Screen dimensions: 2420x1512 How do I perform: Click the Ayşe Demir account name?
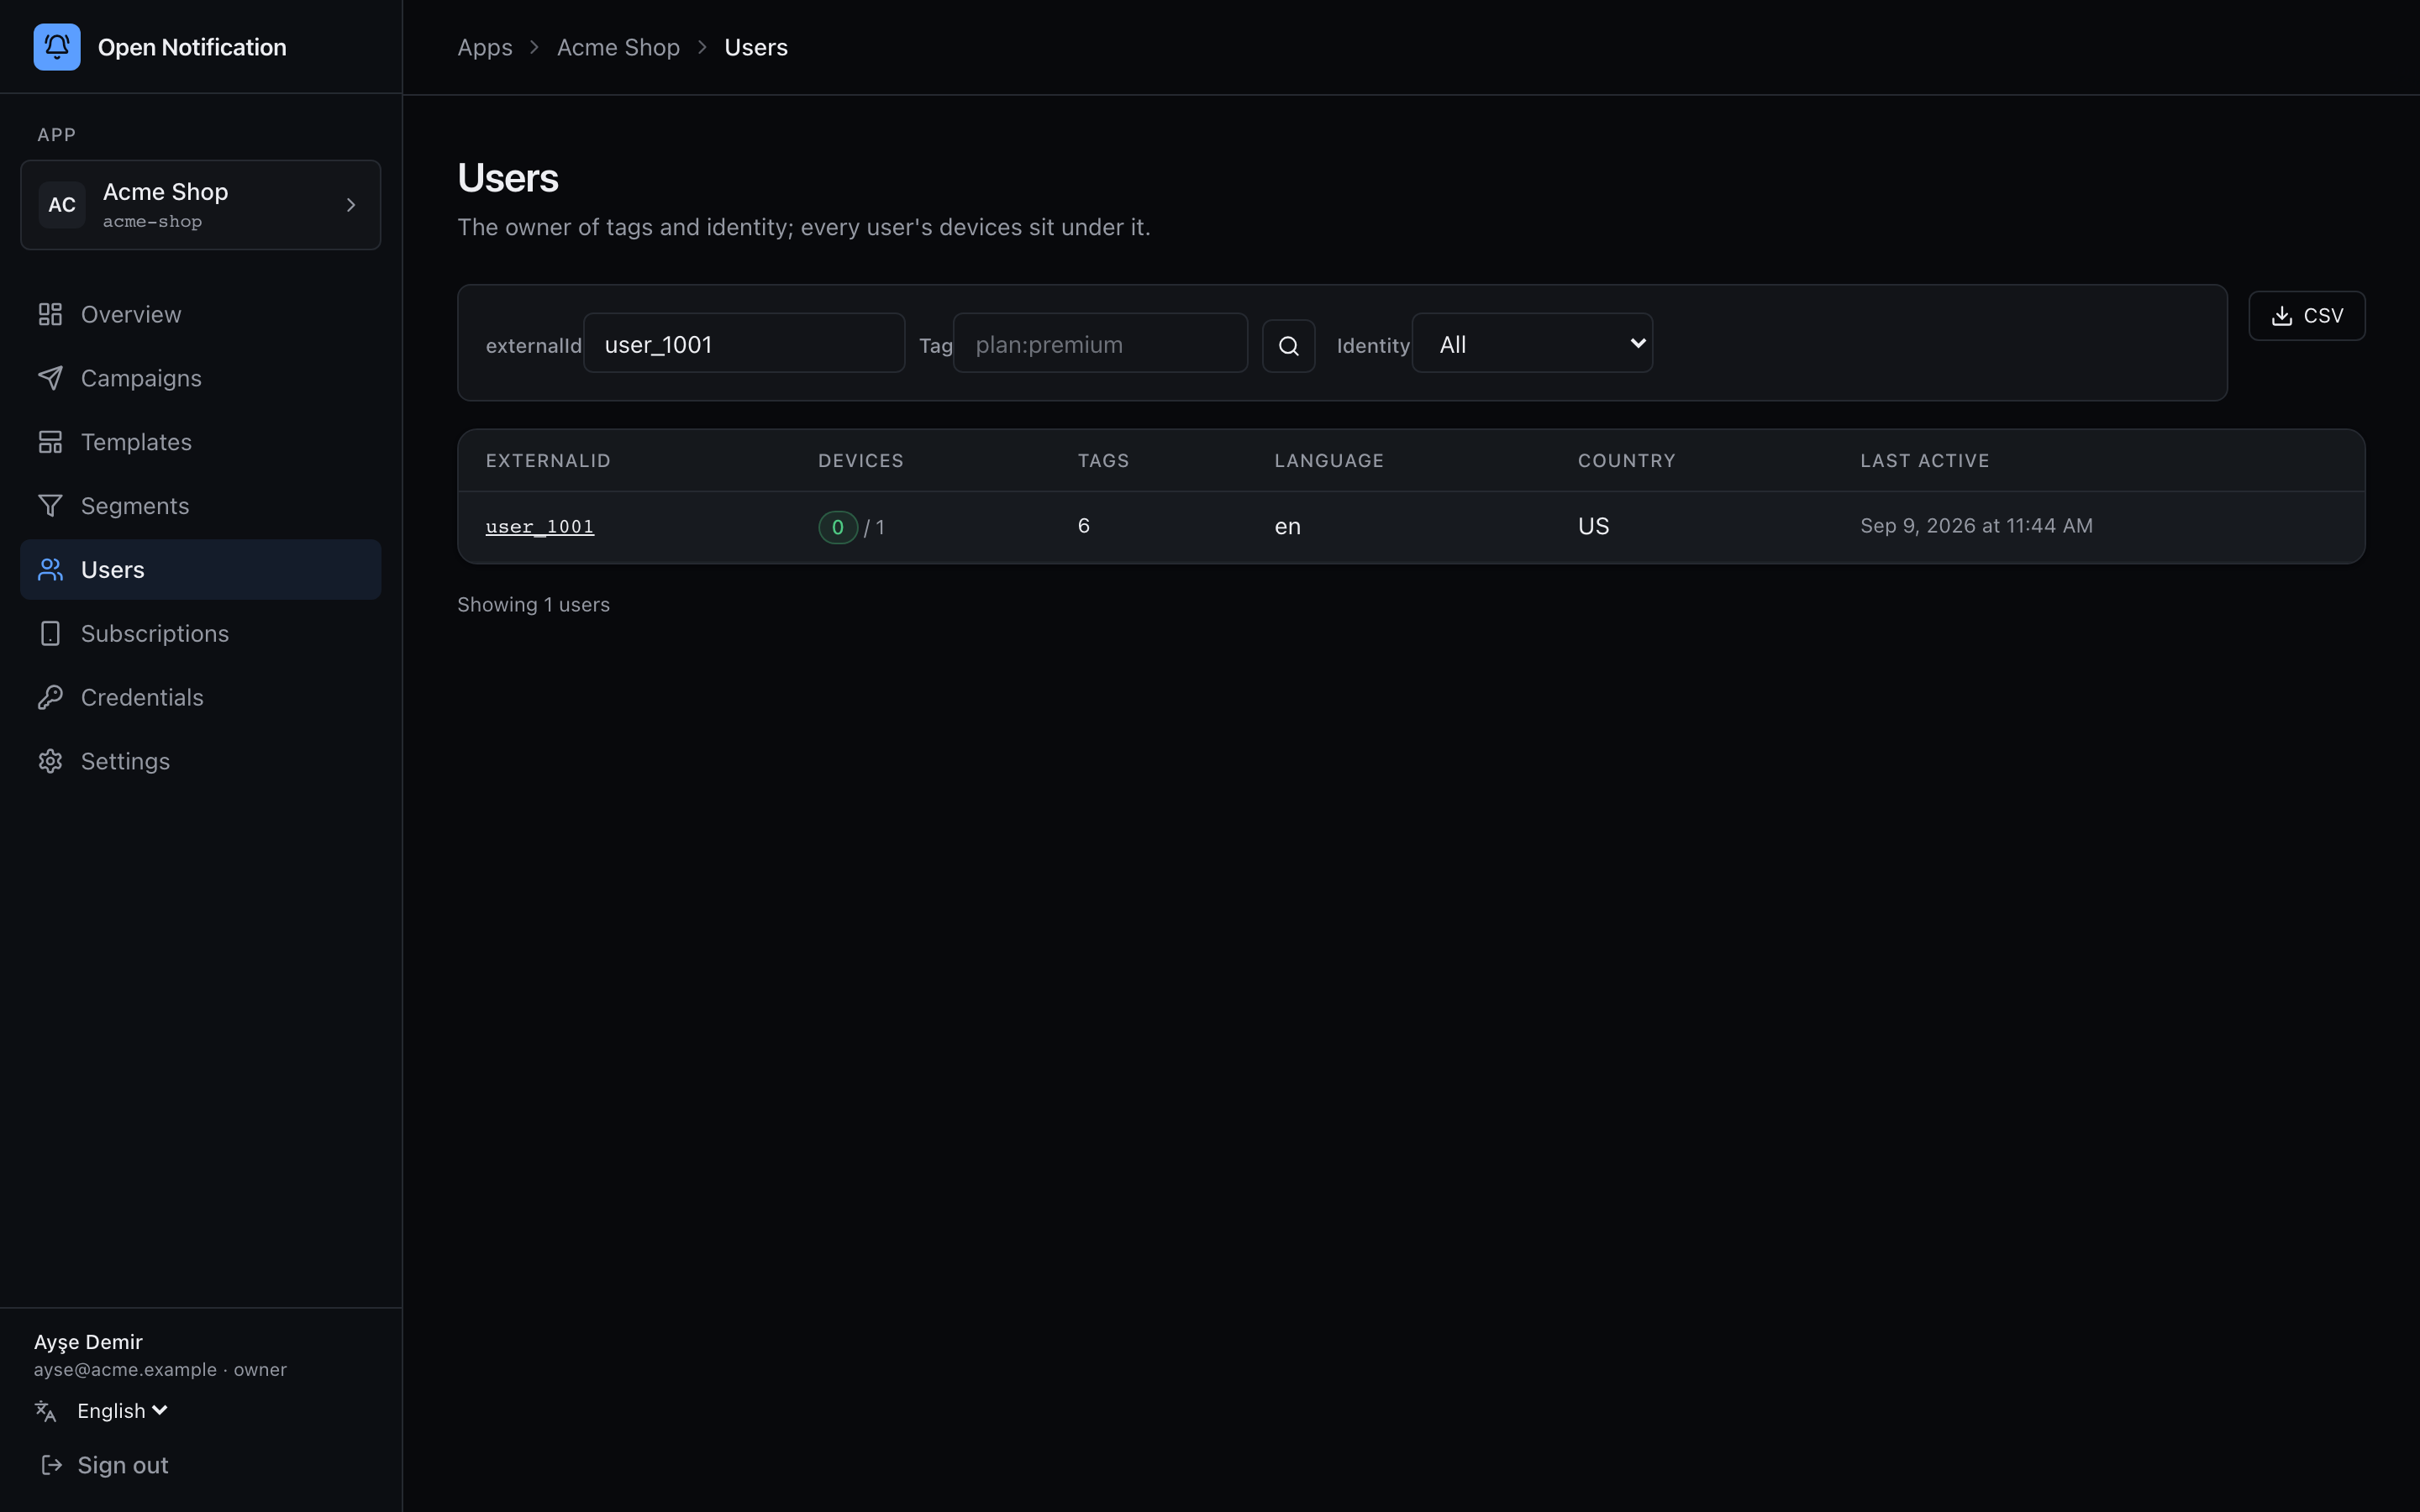click(x=88, y=1342)
